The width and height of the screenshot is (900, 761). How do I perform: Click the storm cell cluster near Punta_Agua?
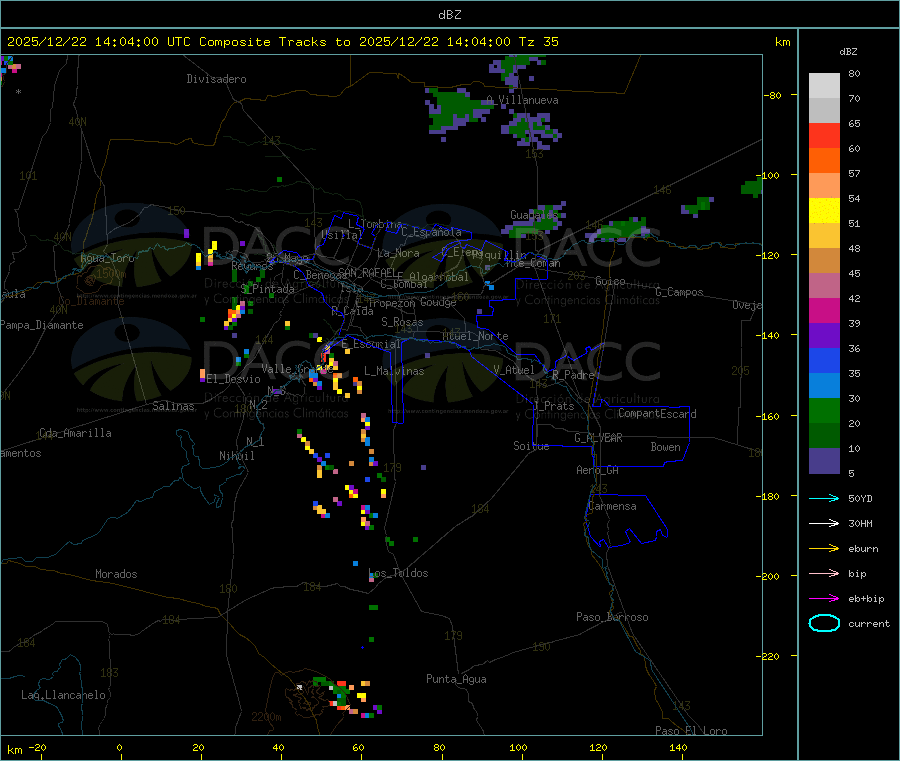(346, 697)
